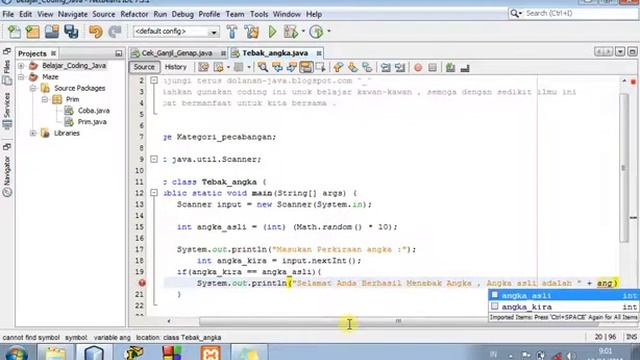640x360 pixels.
Task: Jump to Next Bookmark icon
Action: tap(353, 67)
